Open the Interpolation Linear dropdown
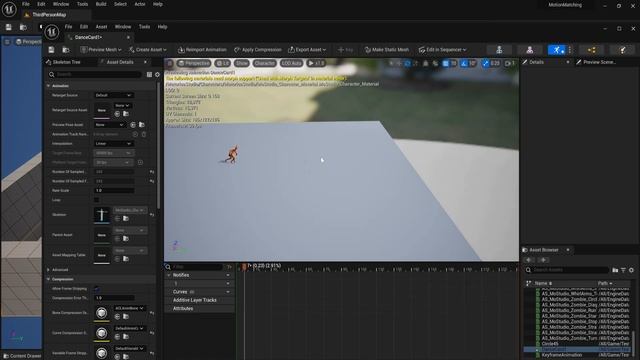This screenshot has width=640, height=360. (x=113, y=144)
